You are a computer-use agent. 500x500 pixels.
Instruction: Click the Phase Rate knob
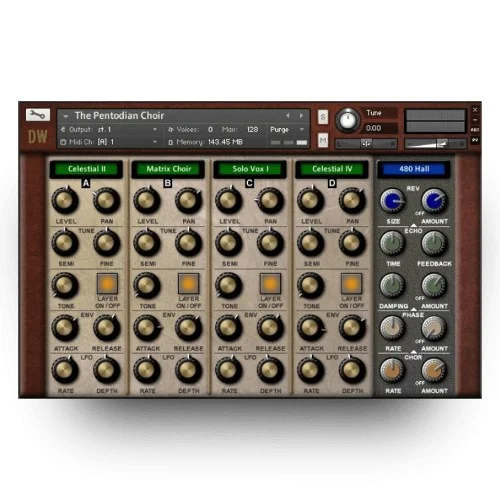pos(393,328)
